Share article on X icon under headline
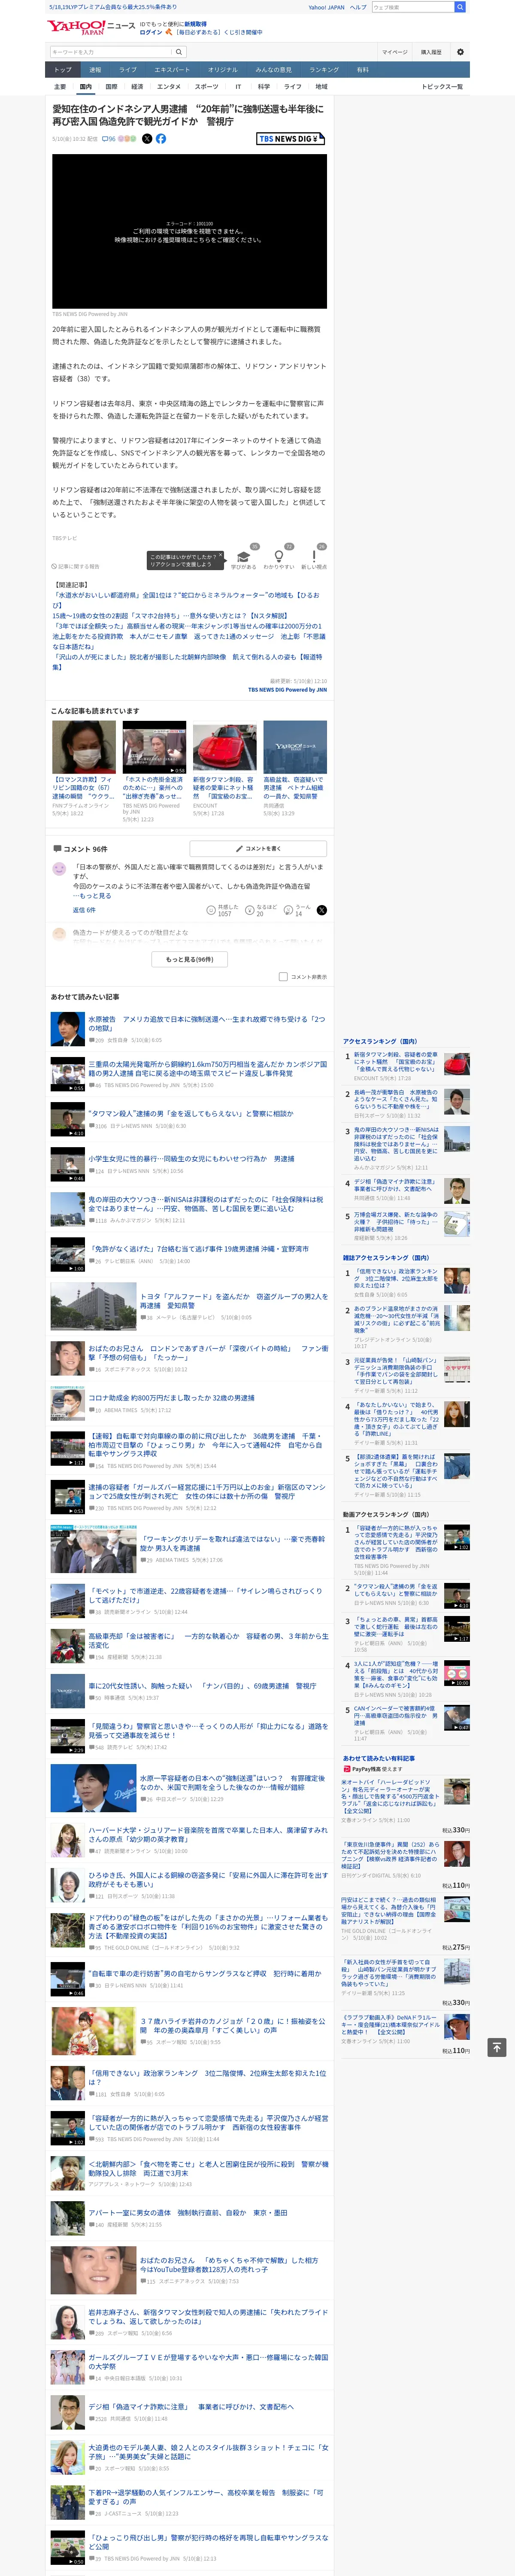The width and height of the screenshot is (515, 2576). click(x=147, y=139)
